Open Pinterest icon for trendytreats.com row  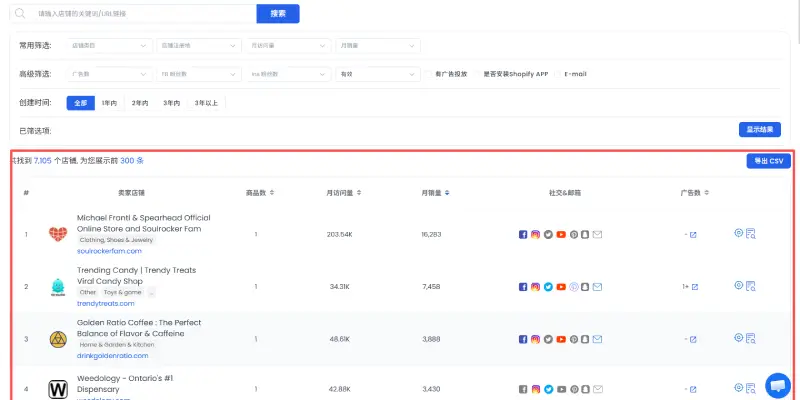pyautogui.click(x=574, y=287)
